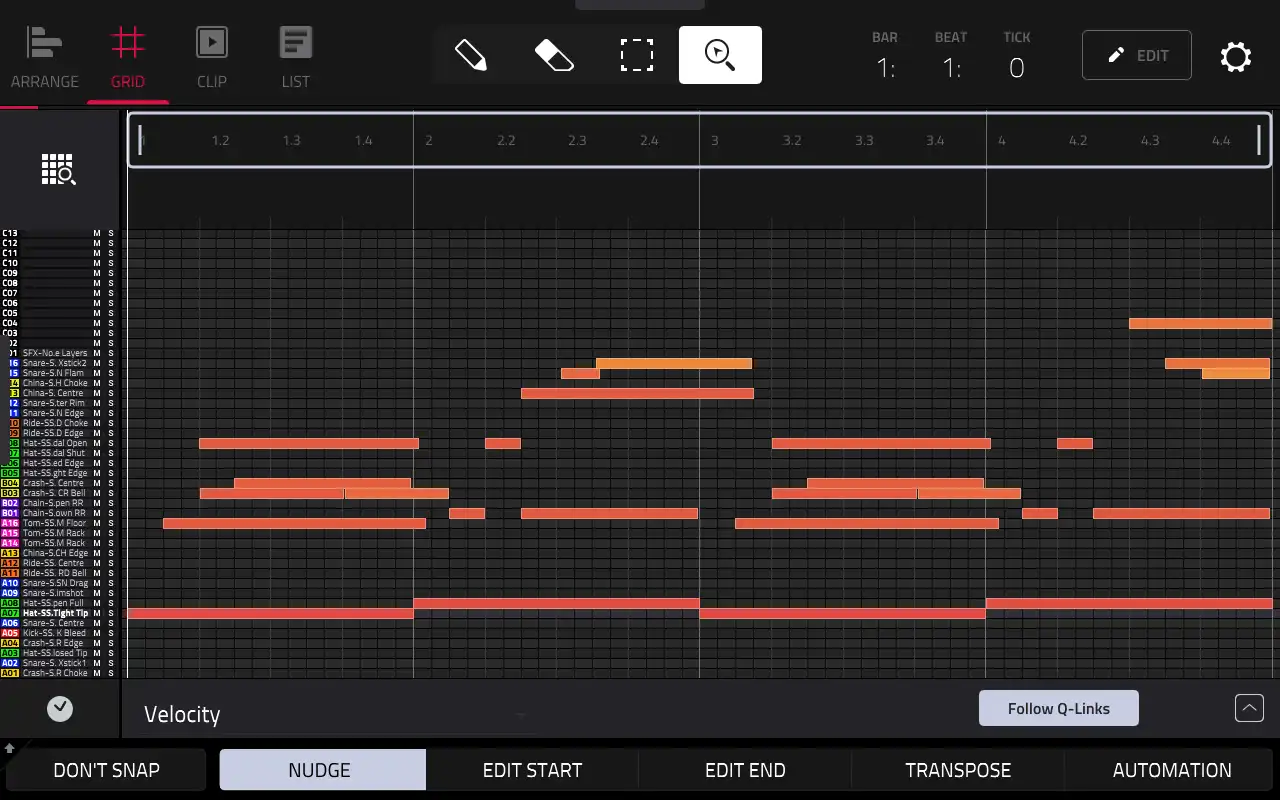
Task: Select China-S. Centre note near 2.2
Action: tap(637, 393)
